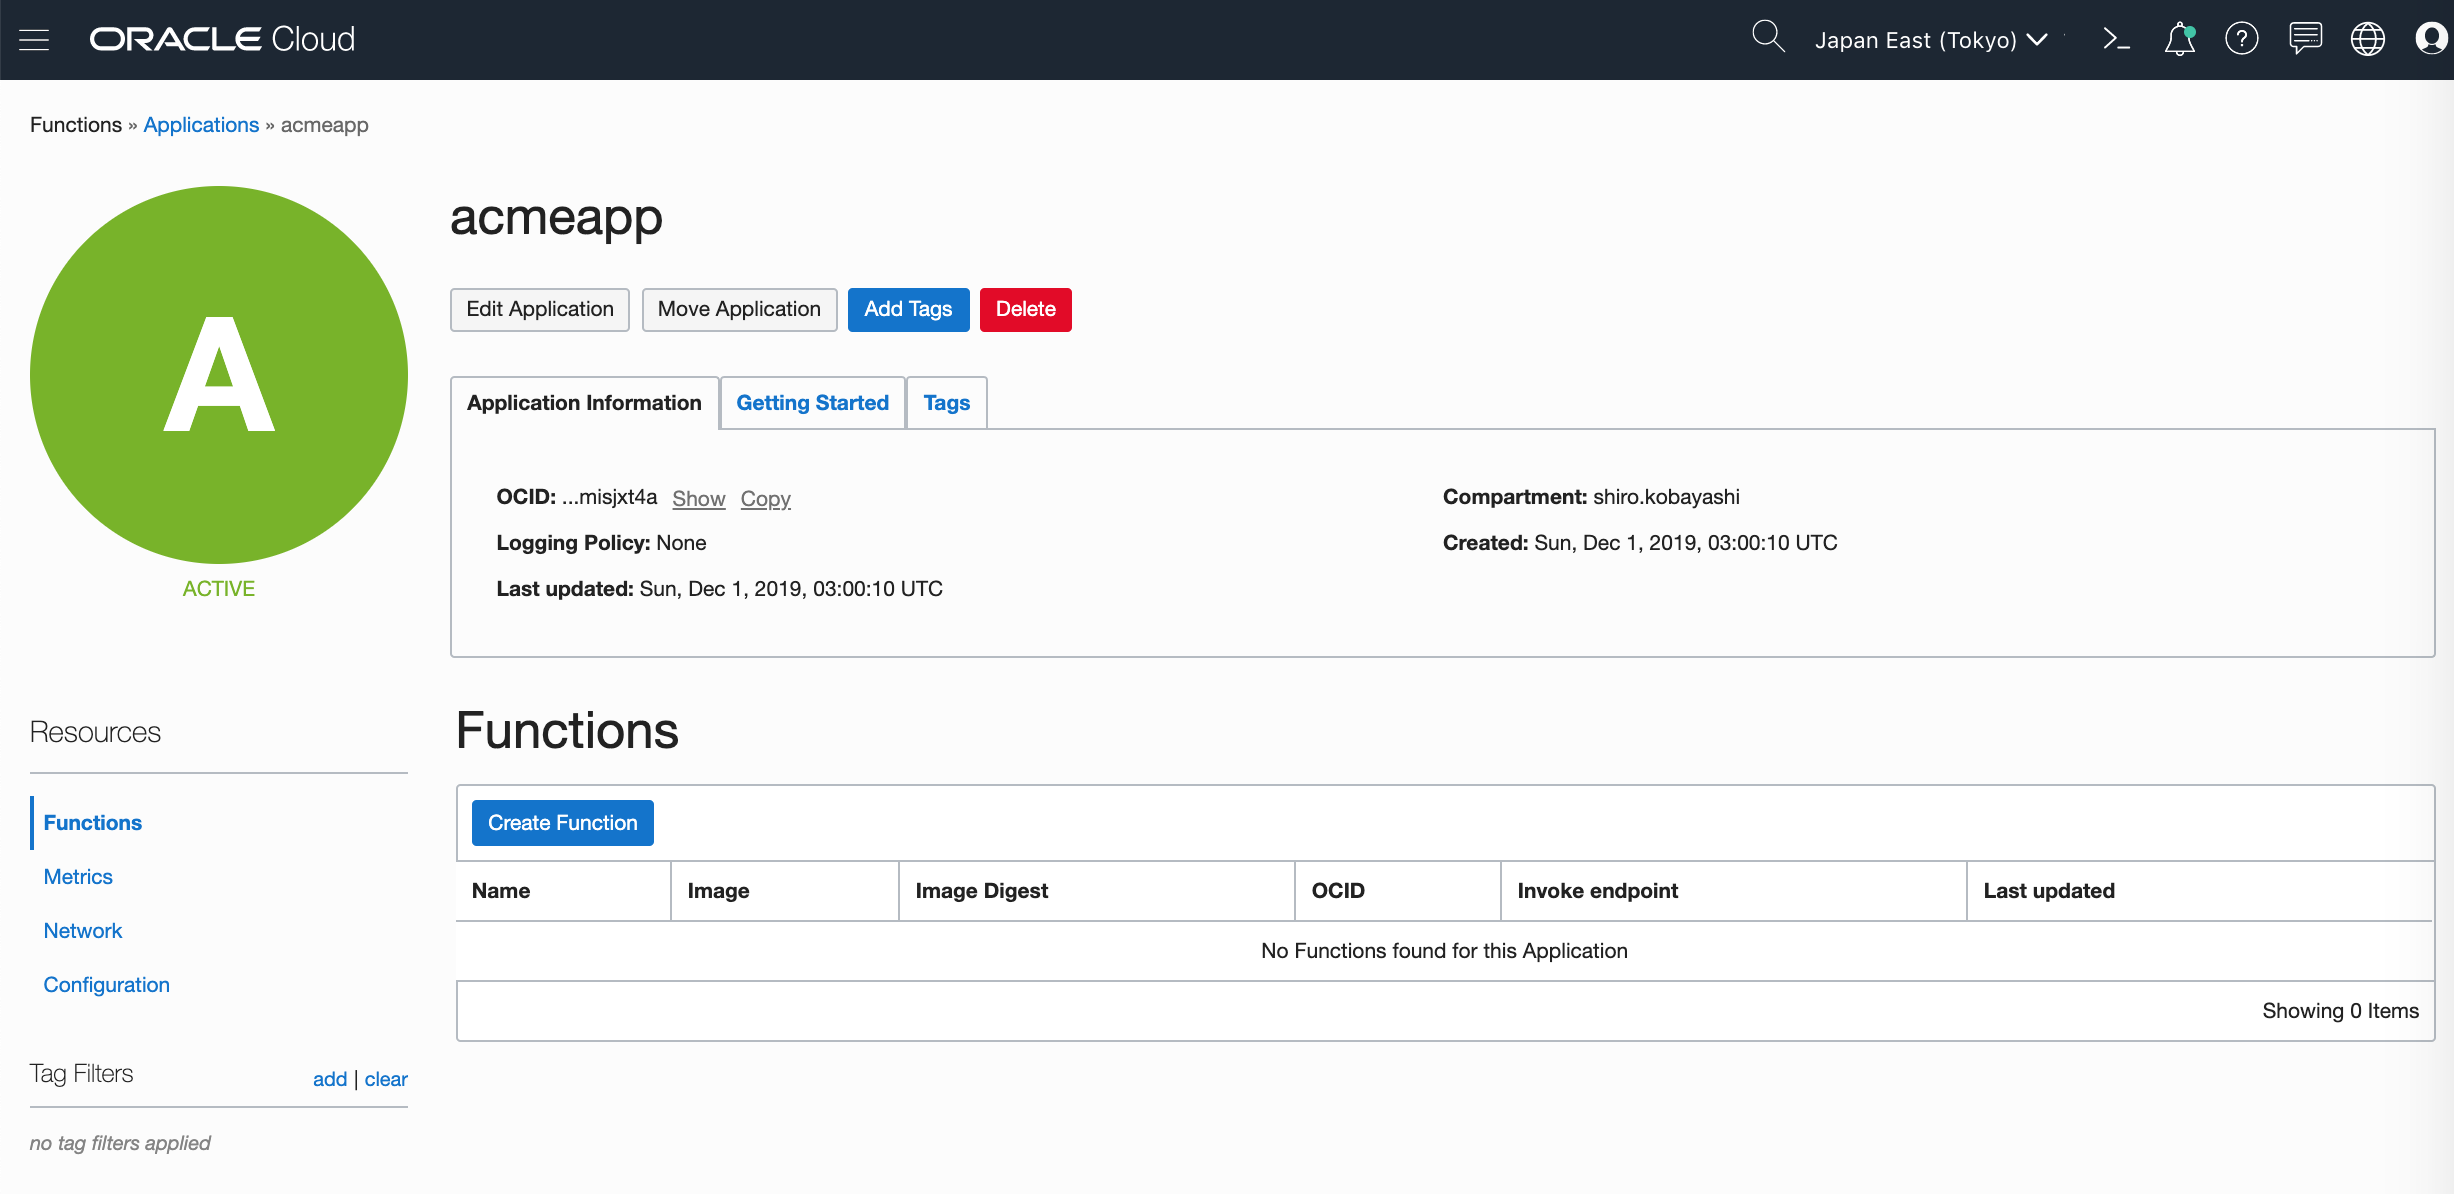Viewport: 2454px width, 1194px height.
Task: Open the Tags tab
Action: [946, 403]
